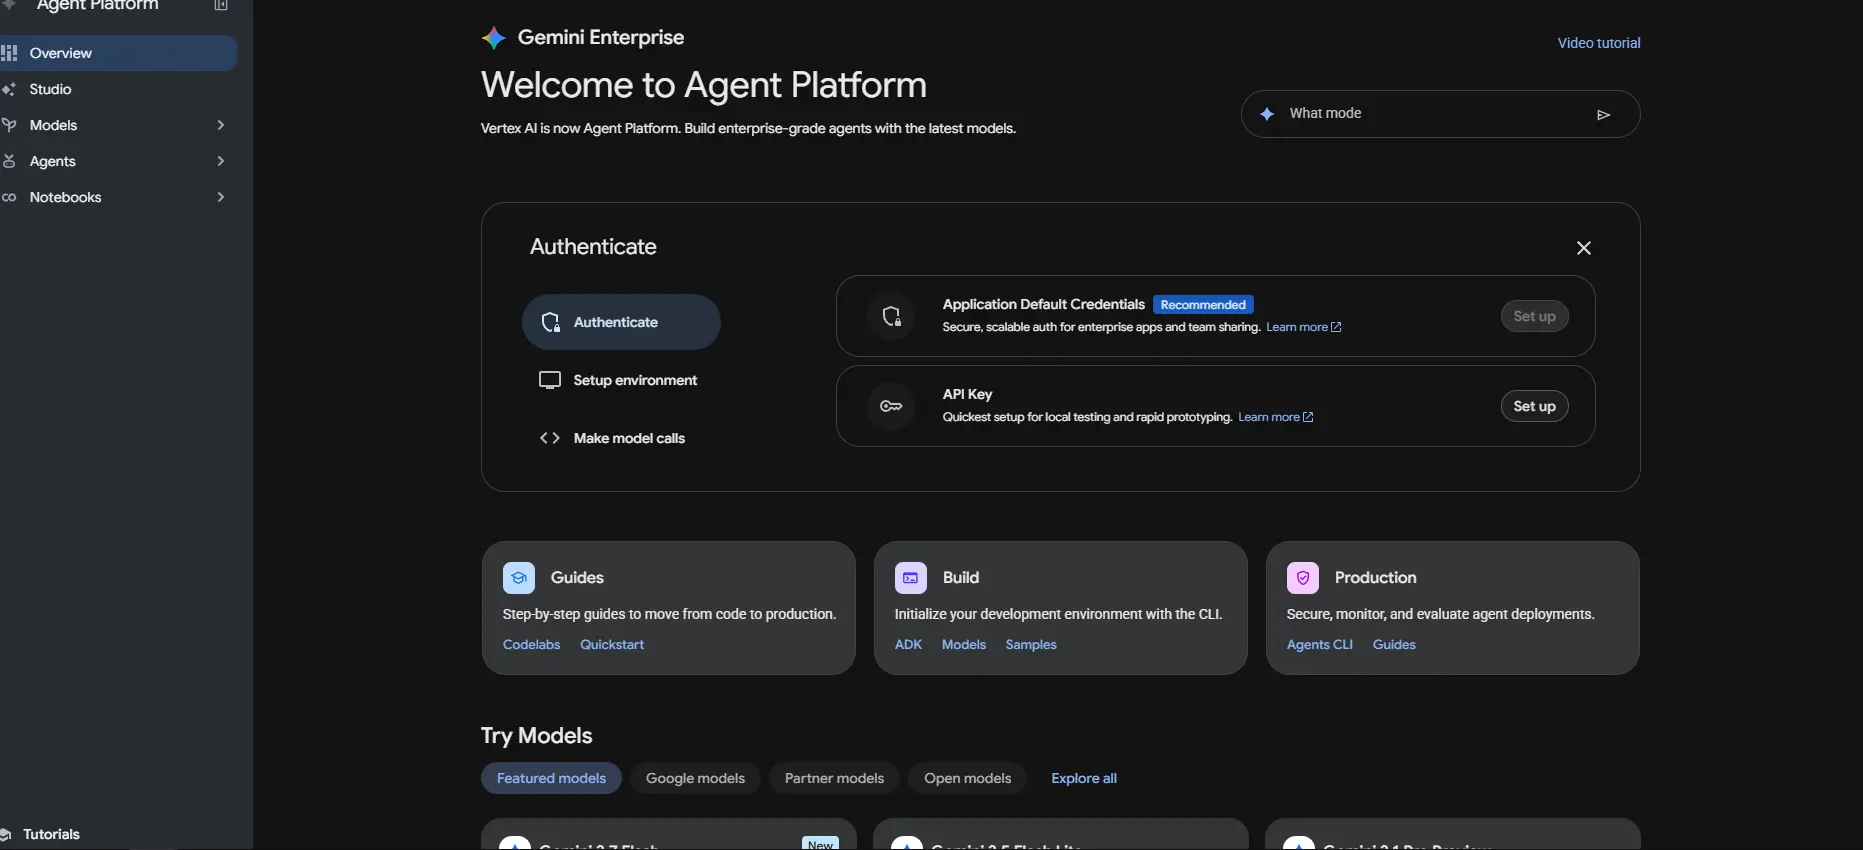The width and height of the screenshot is (1863, 850).
Task: Click the Guides card title
Action: [577, 578]
